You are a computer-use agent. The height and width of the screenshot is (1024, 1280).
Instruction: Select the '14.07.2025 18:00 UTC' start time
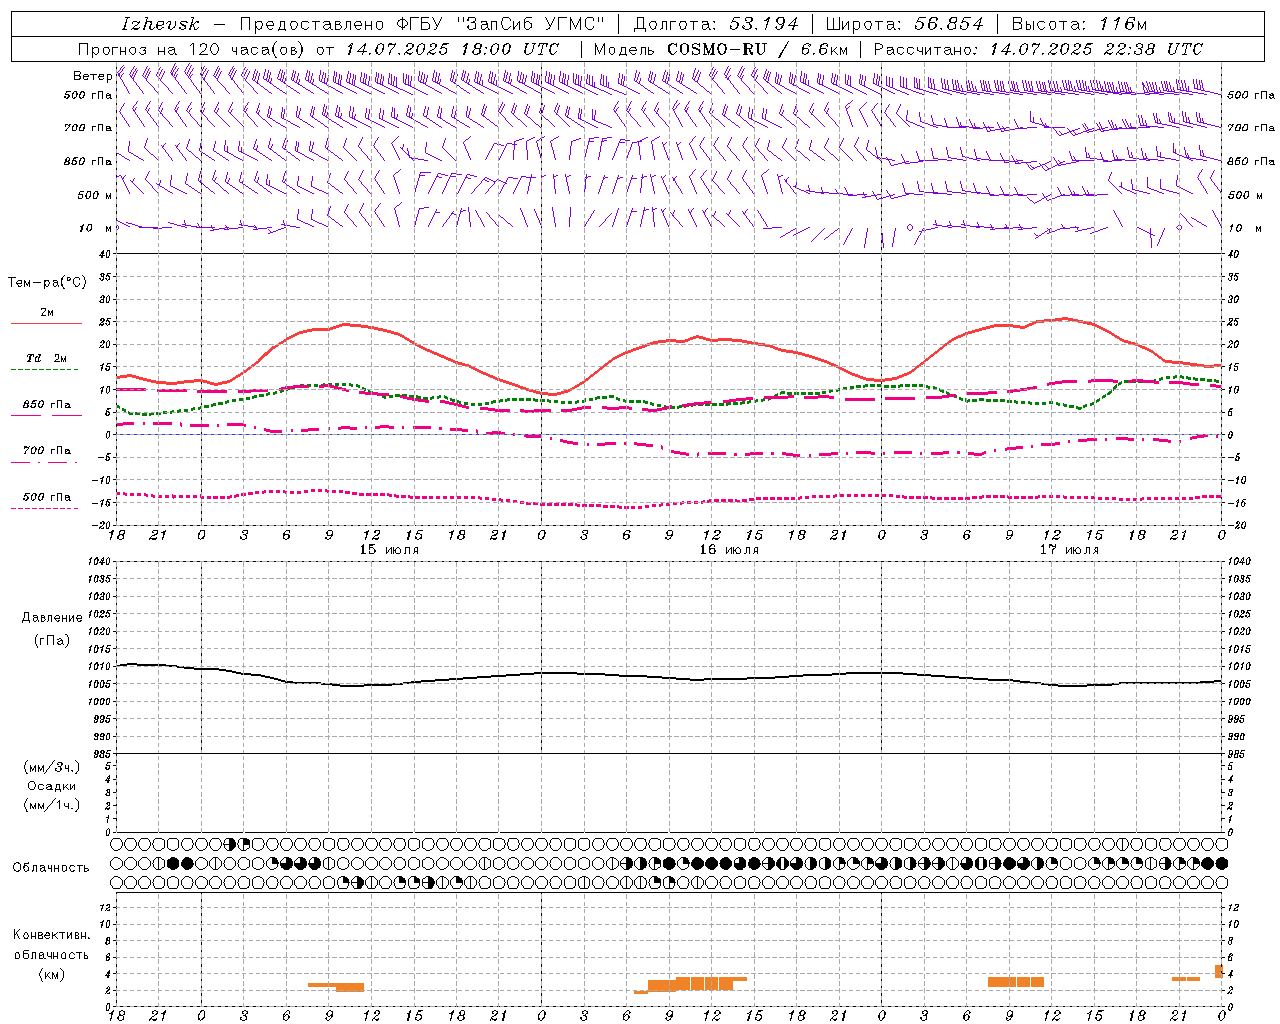pos(452,49)
